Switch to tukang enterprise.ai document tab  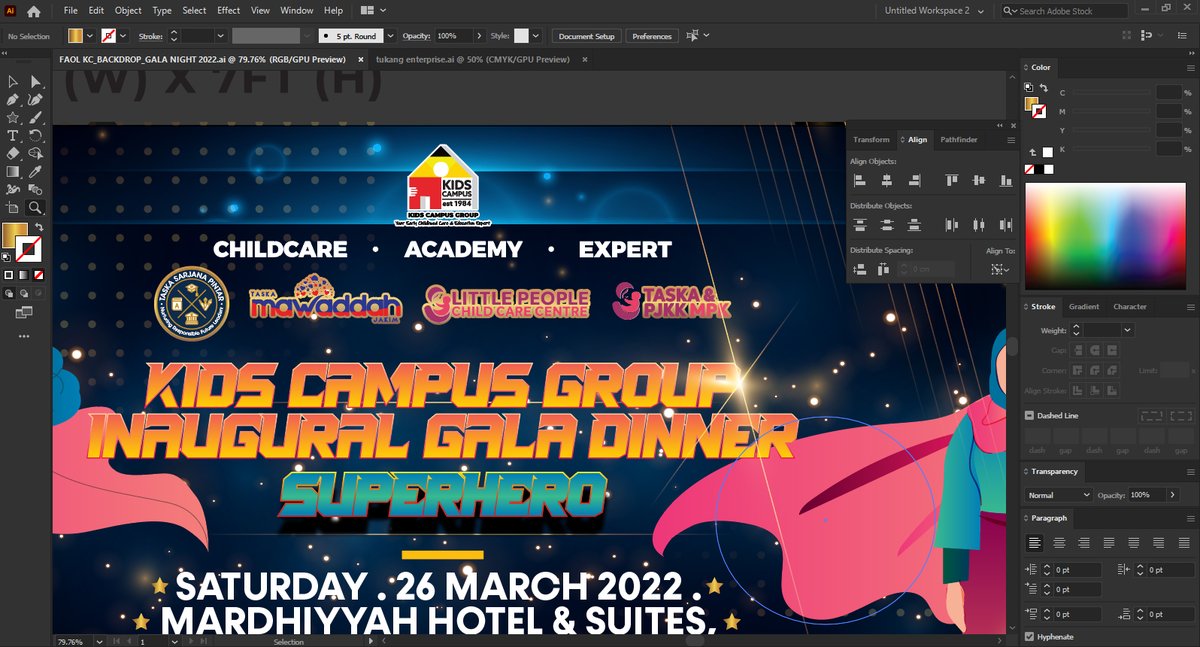tap(473, 60)
